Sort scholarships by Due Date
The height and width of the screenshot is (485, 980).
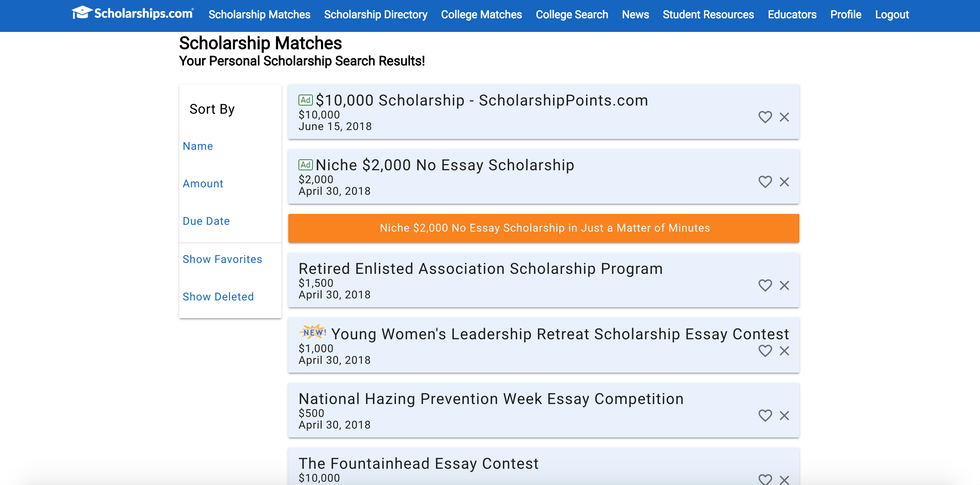pyautogui.click(x=206, y=221)
